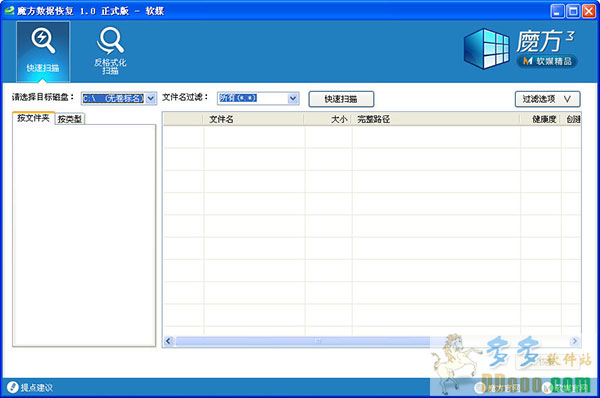Close the 魔方数据恢复 window
Image resolution: width=600 pixels, height=398 pixels.
click(589, 11)
